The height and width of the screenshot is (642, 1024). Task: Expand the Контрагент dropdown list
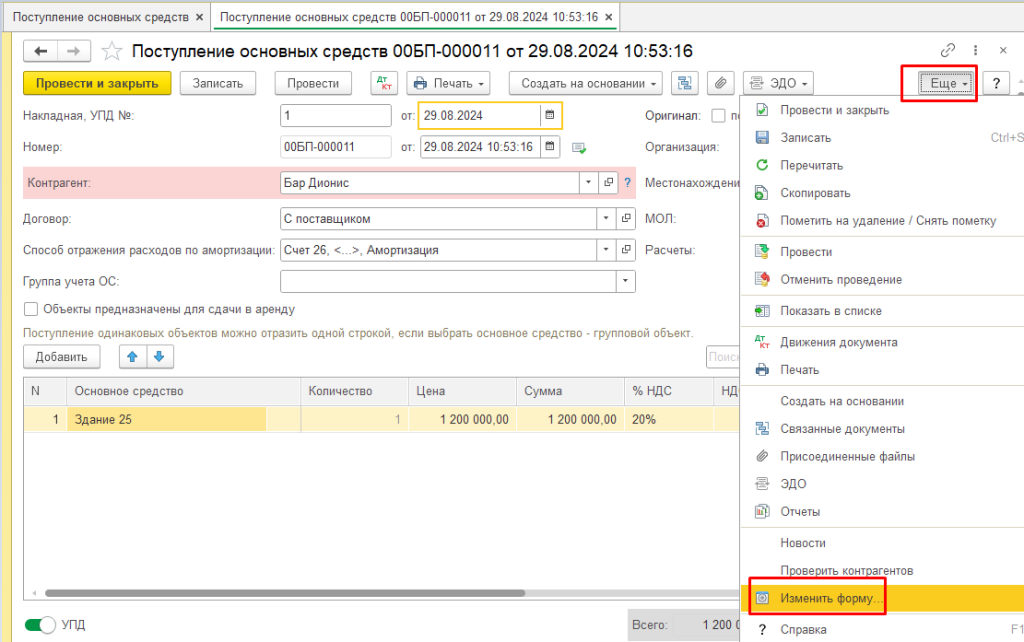tap(587, 184)
